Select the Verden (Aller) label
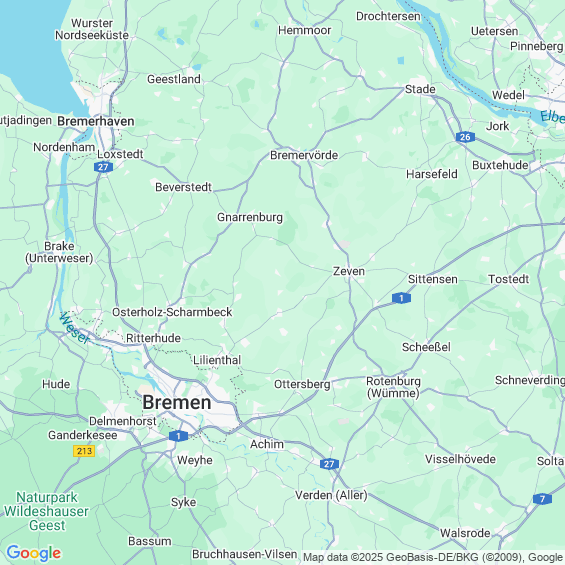Image resolution: width=565 pixels, height=565 pixels. (x=331, y=495)
